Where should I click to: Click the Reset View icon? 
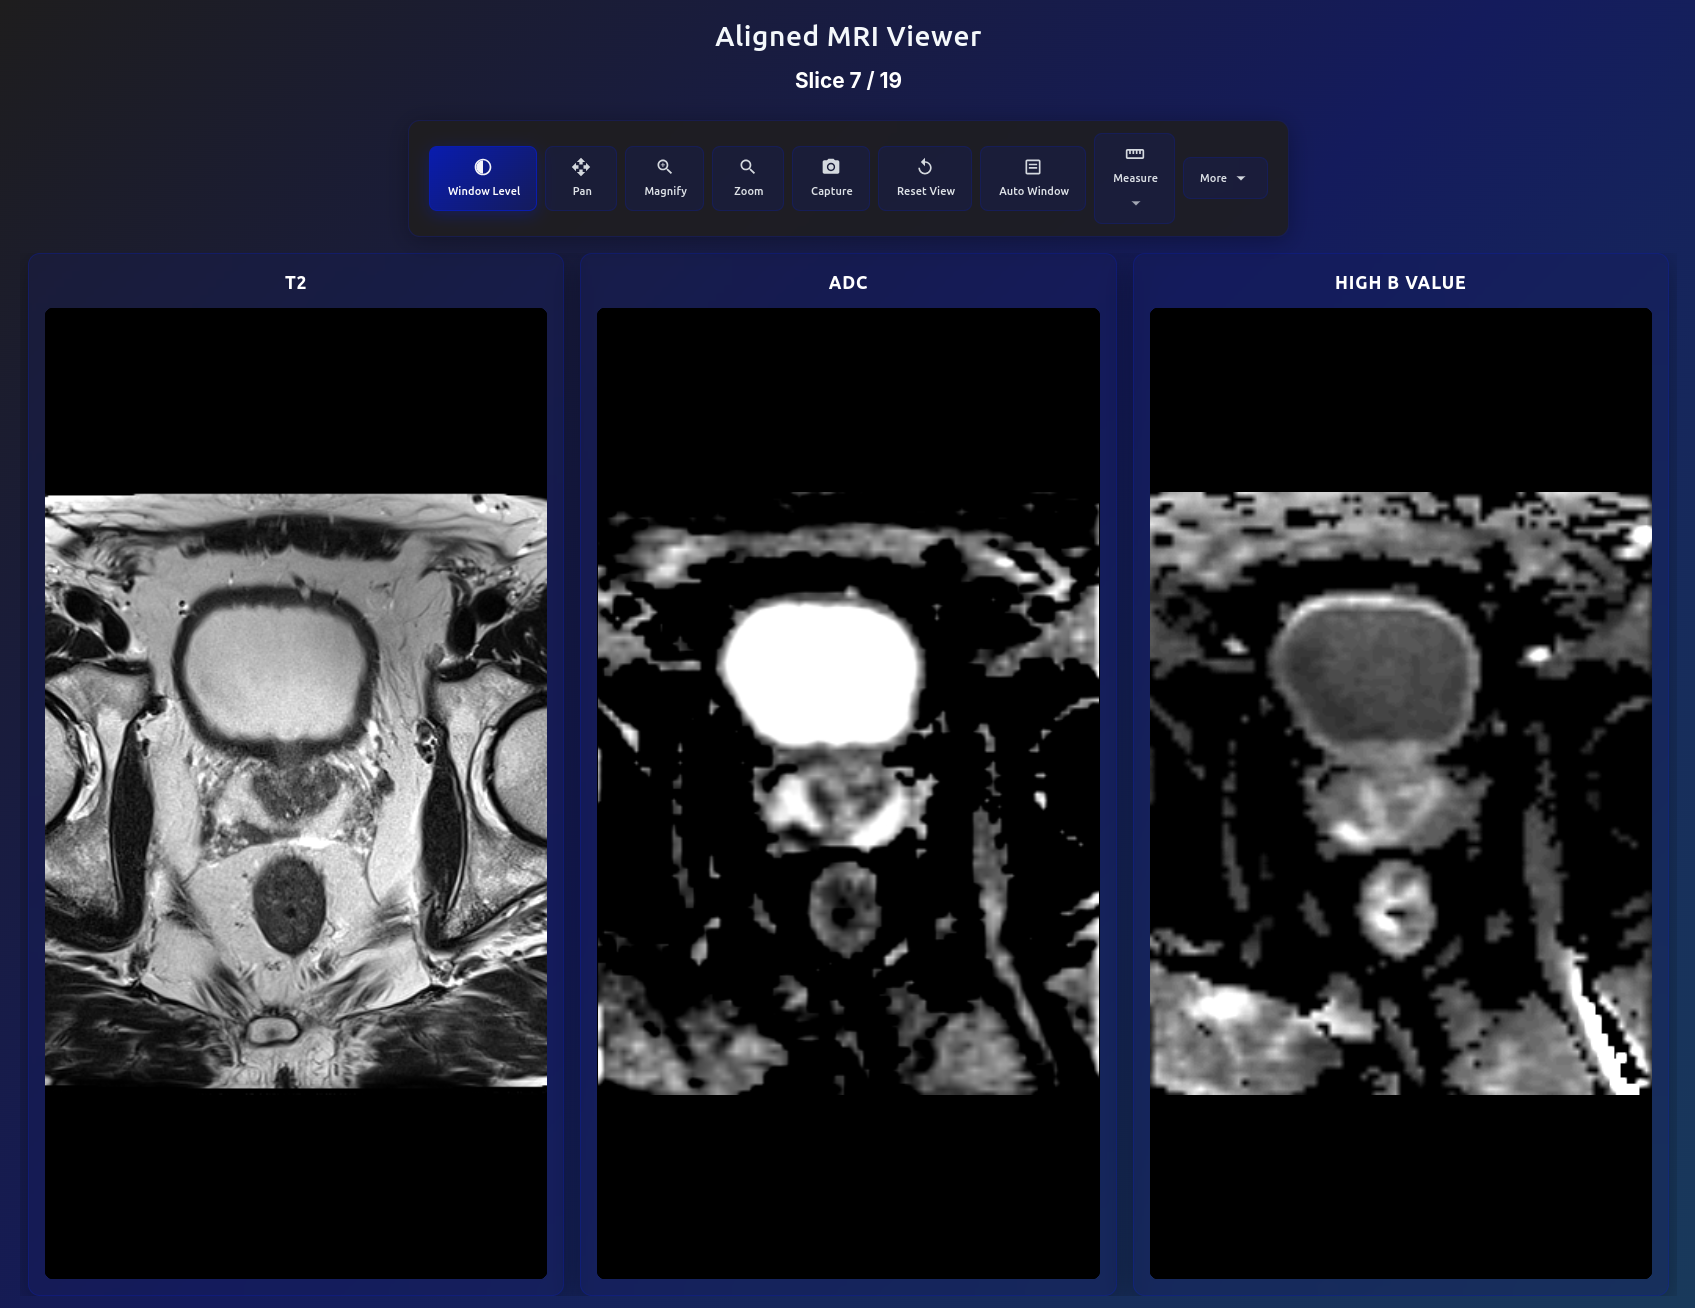(x=924, y=166)
